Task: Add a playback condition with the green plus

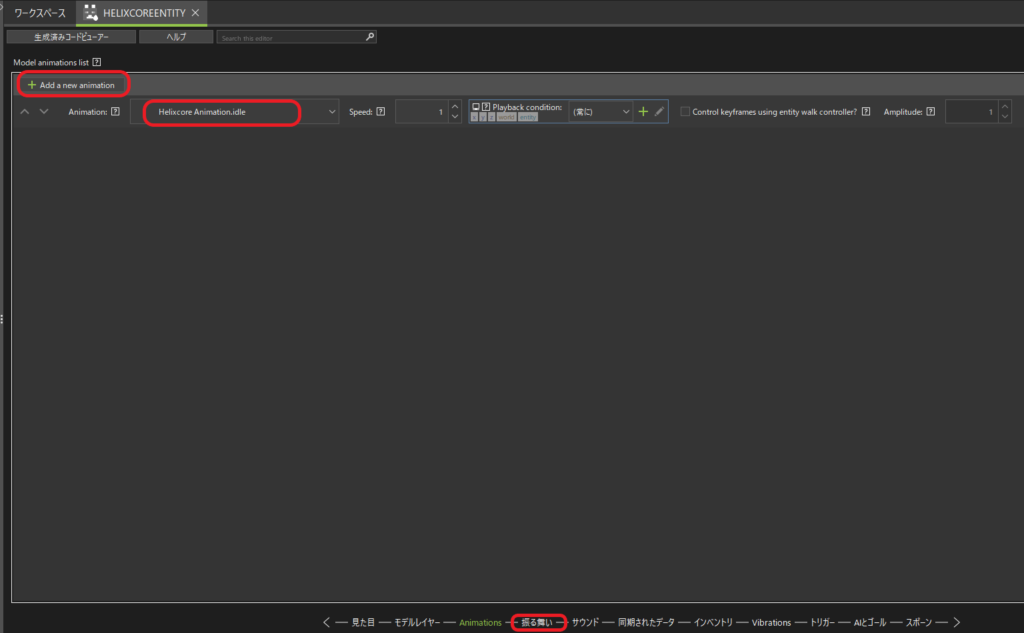Action: (643, 112)
